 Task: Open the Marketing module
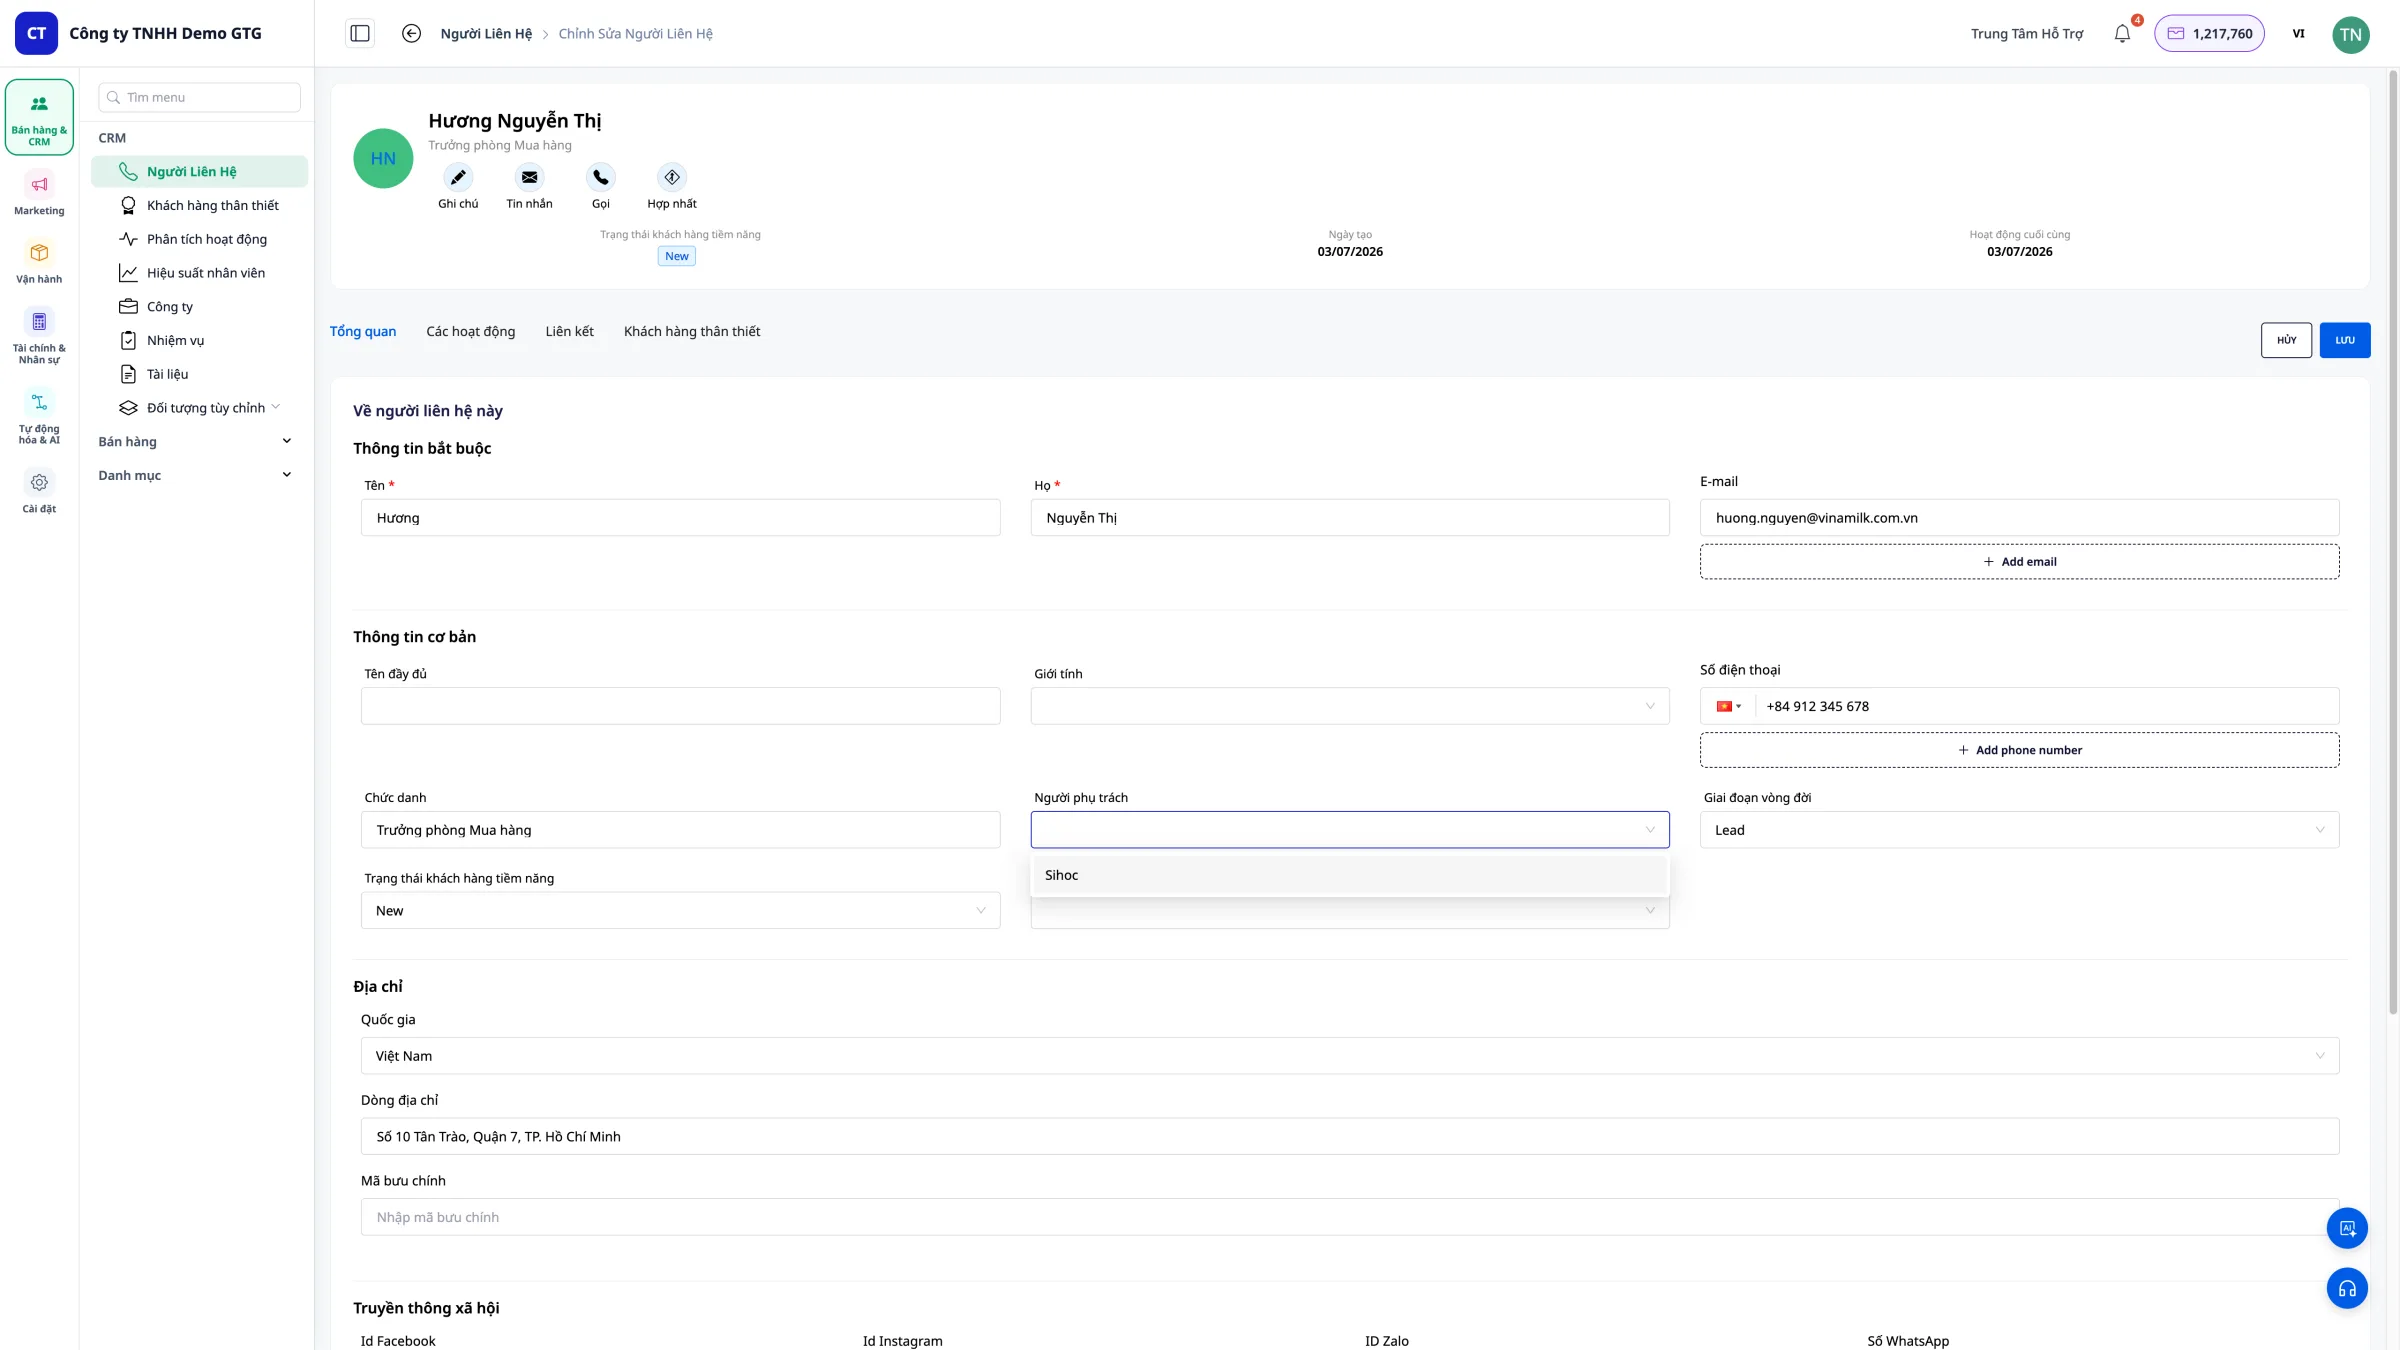[39, 195]
